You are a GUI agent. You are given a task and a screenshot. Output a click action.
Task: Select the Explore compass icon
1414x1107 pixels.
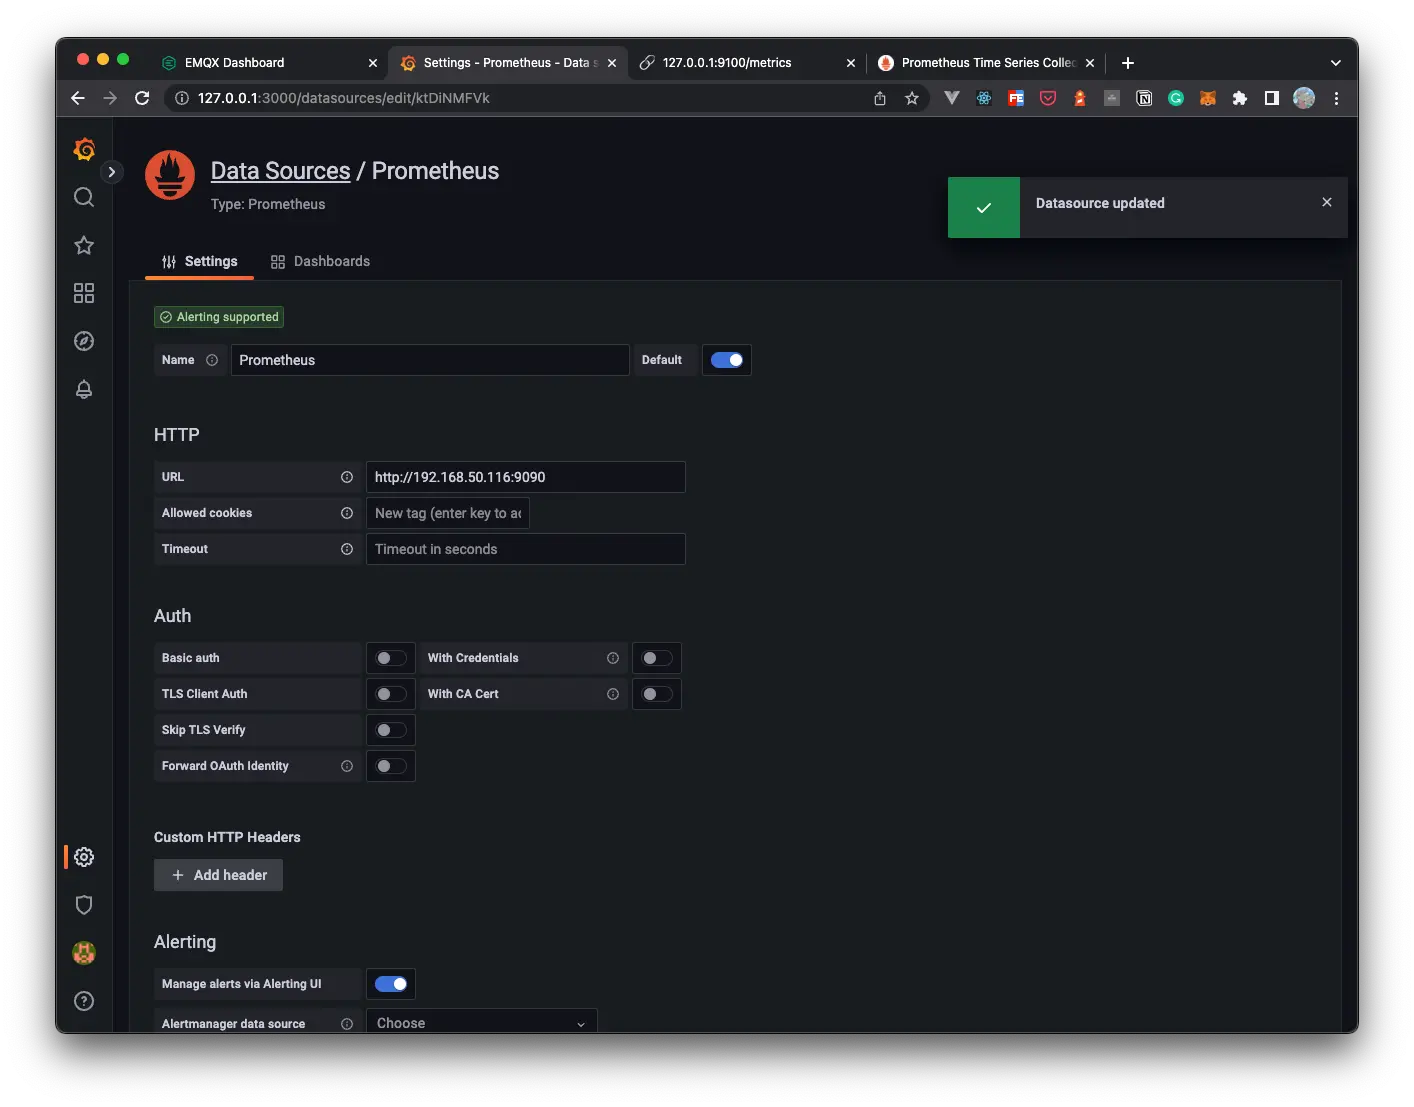[84, 341]
